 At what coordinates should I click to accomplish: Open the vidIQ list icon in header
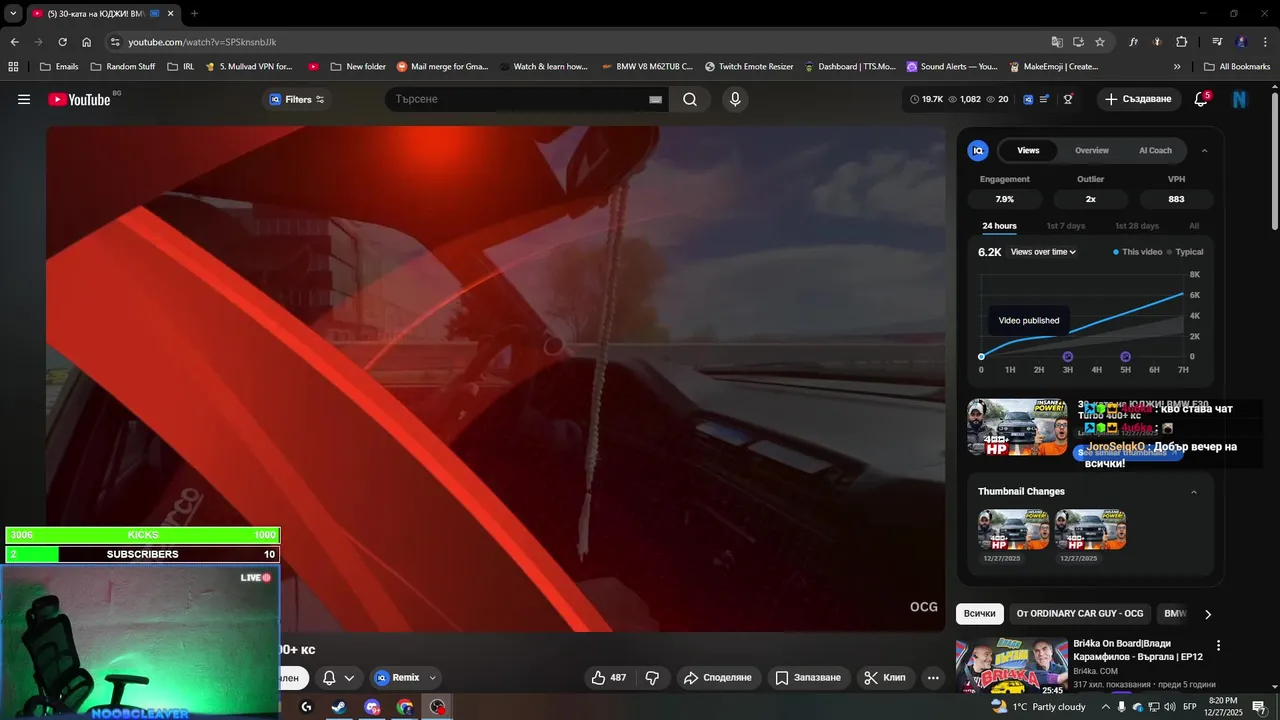(1044, 99)
